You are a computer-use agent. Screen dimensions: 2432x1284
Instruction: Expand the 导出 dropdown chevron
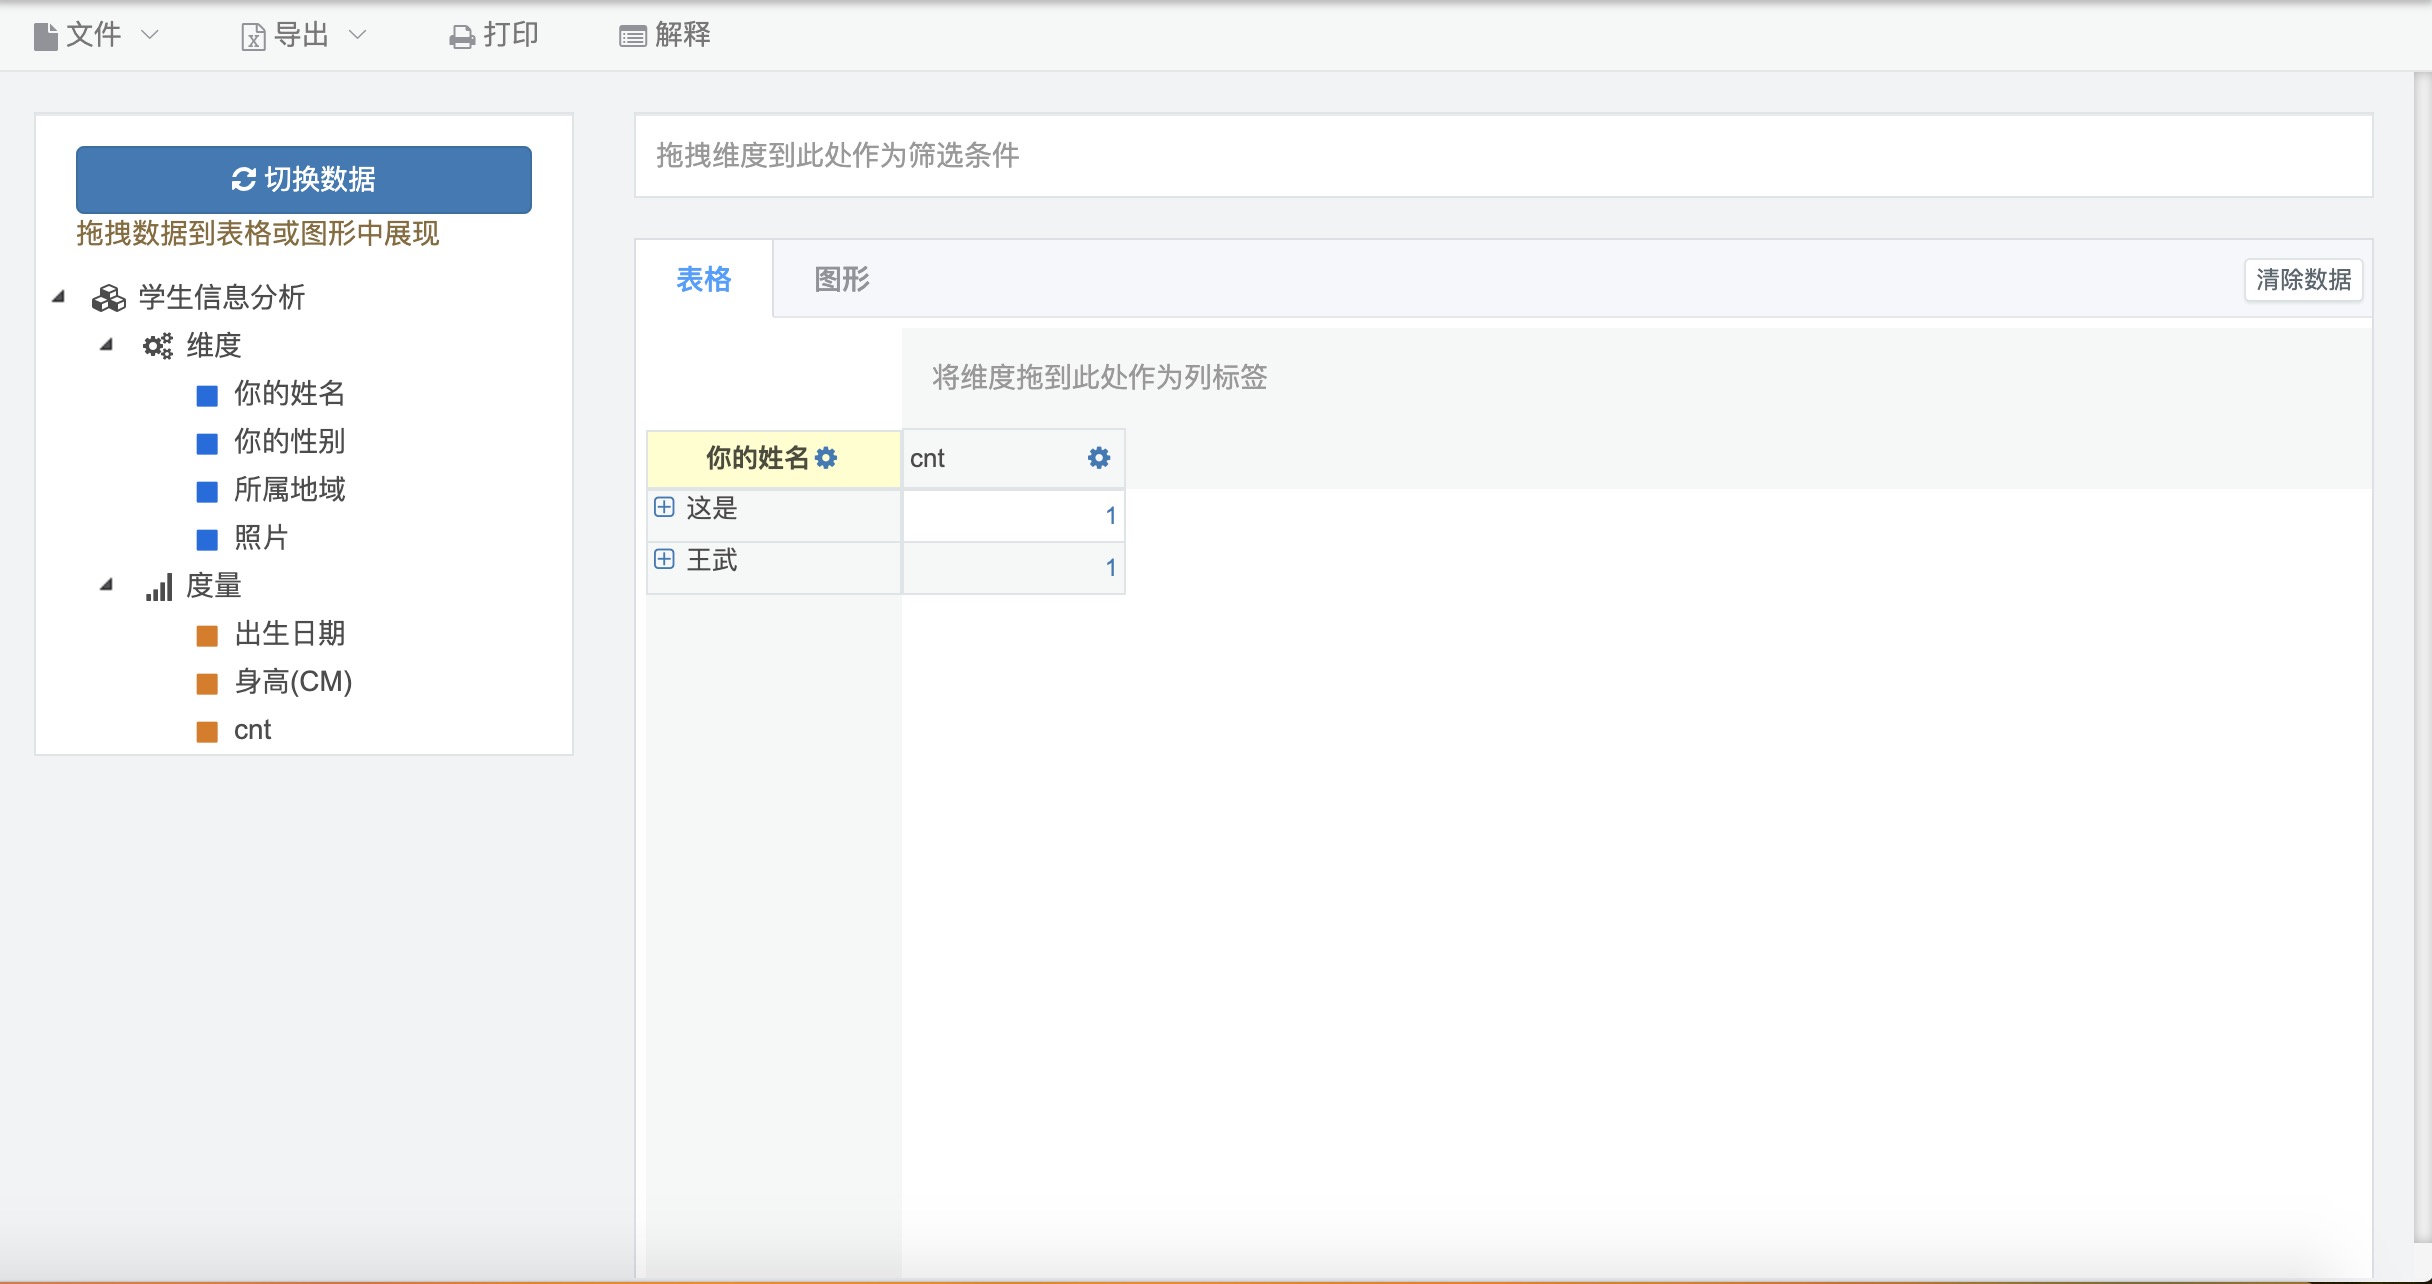pyautogui.click(x=358, y=35)
